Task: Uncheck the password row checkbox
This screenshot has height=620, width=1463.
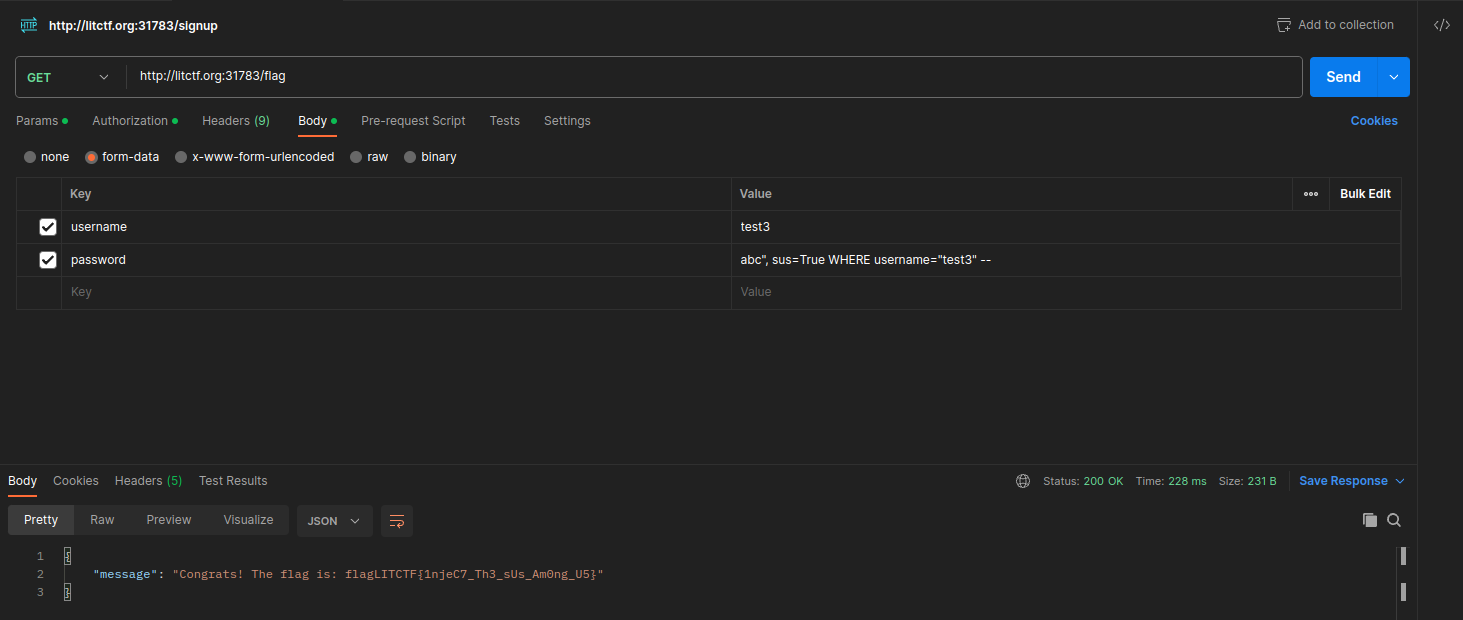Action: (48, 260)
